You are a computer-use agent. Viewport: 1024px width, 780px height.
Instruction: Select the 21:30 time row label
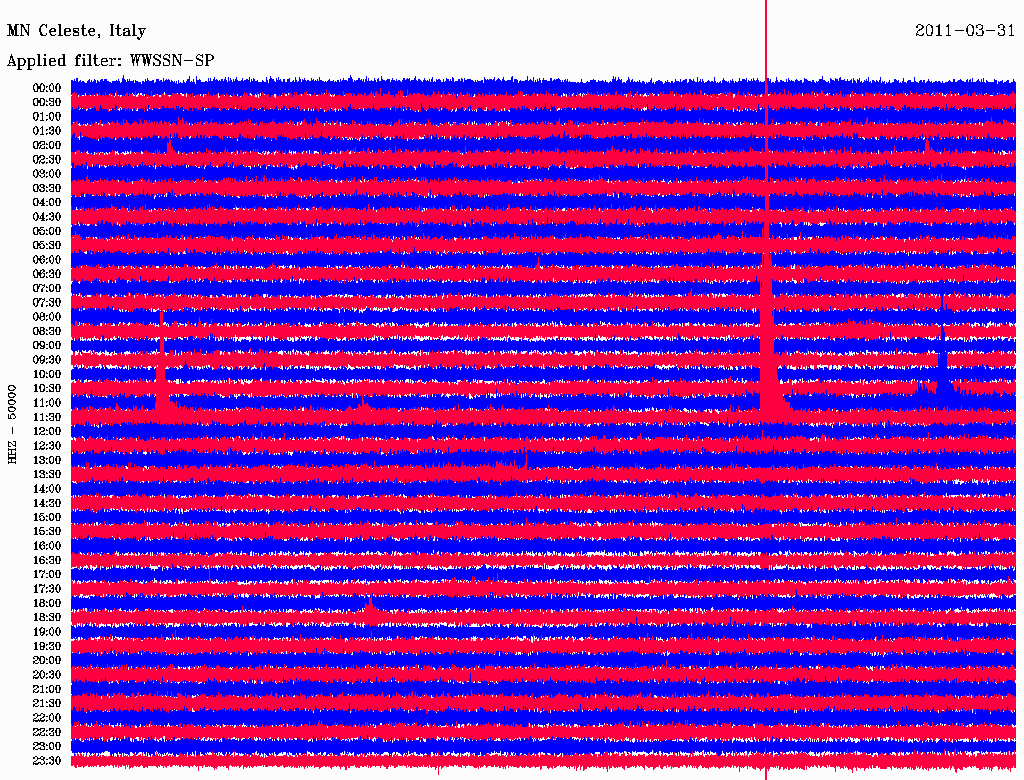pyautogui.click(x=47, y=703)
